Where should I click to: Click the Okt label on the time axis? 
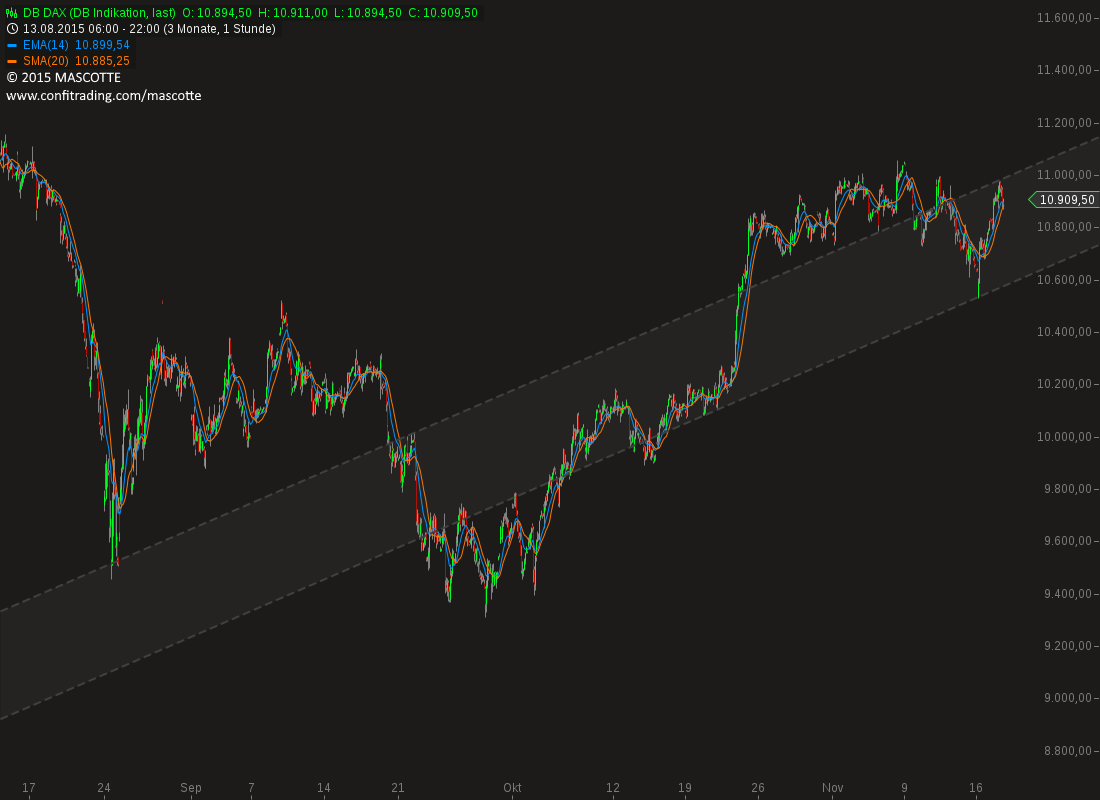(x=512, y=787)
